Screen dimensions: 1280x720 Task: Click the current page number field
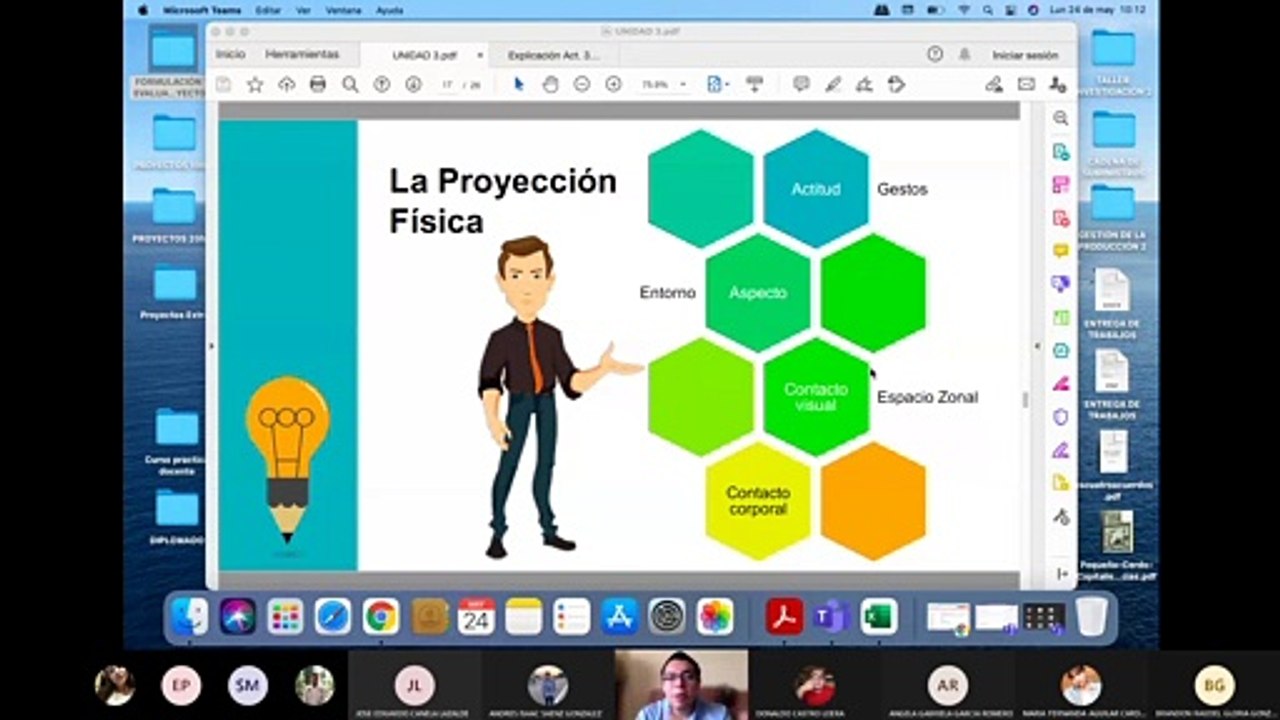coord(448,85)
